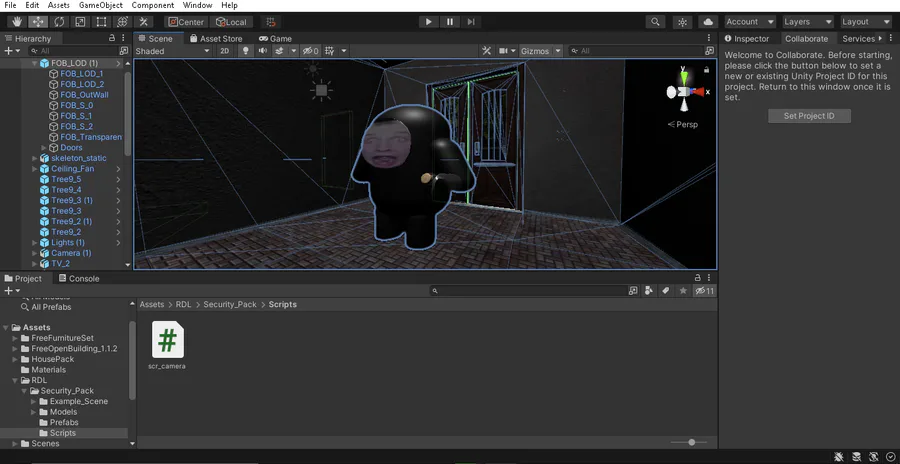Click the Hierarchy add (+) button
This screenshot has height=464, width=900.
pyautogui.click(x=9, y=51)
